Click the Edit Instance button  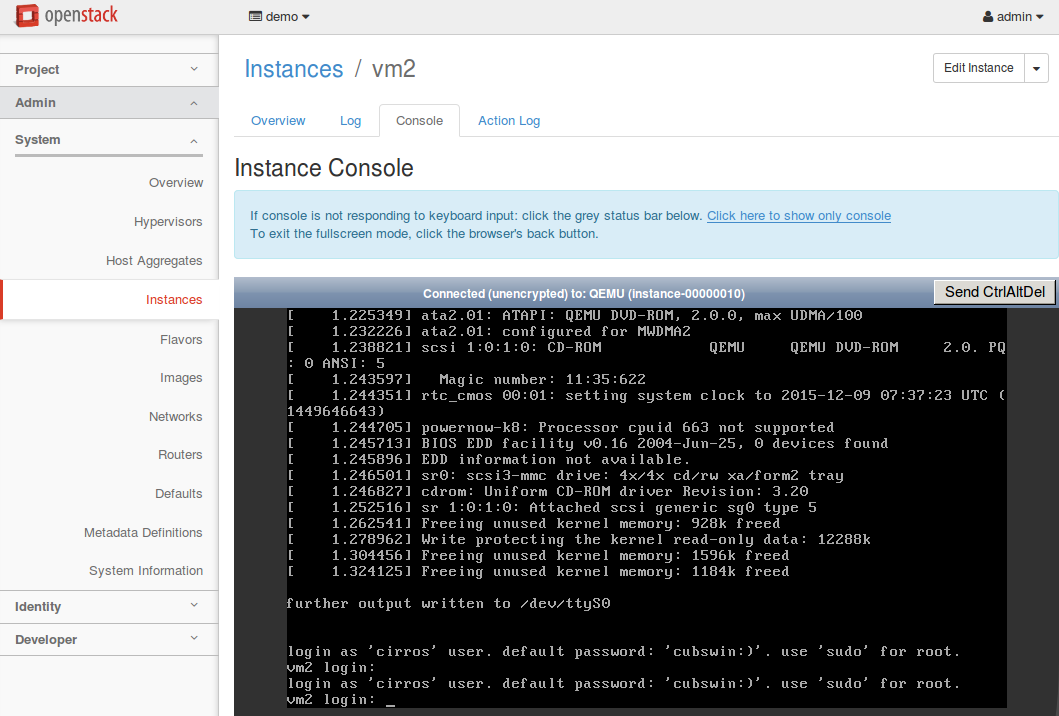pos(978,68)
